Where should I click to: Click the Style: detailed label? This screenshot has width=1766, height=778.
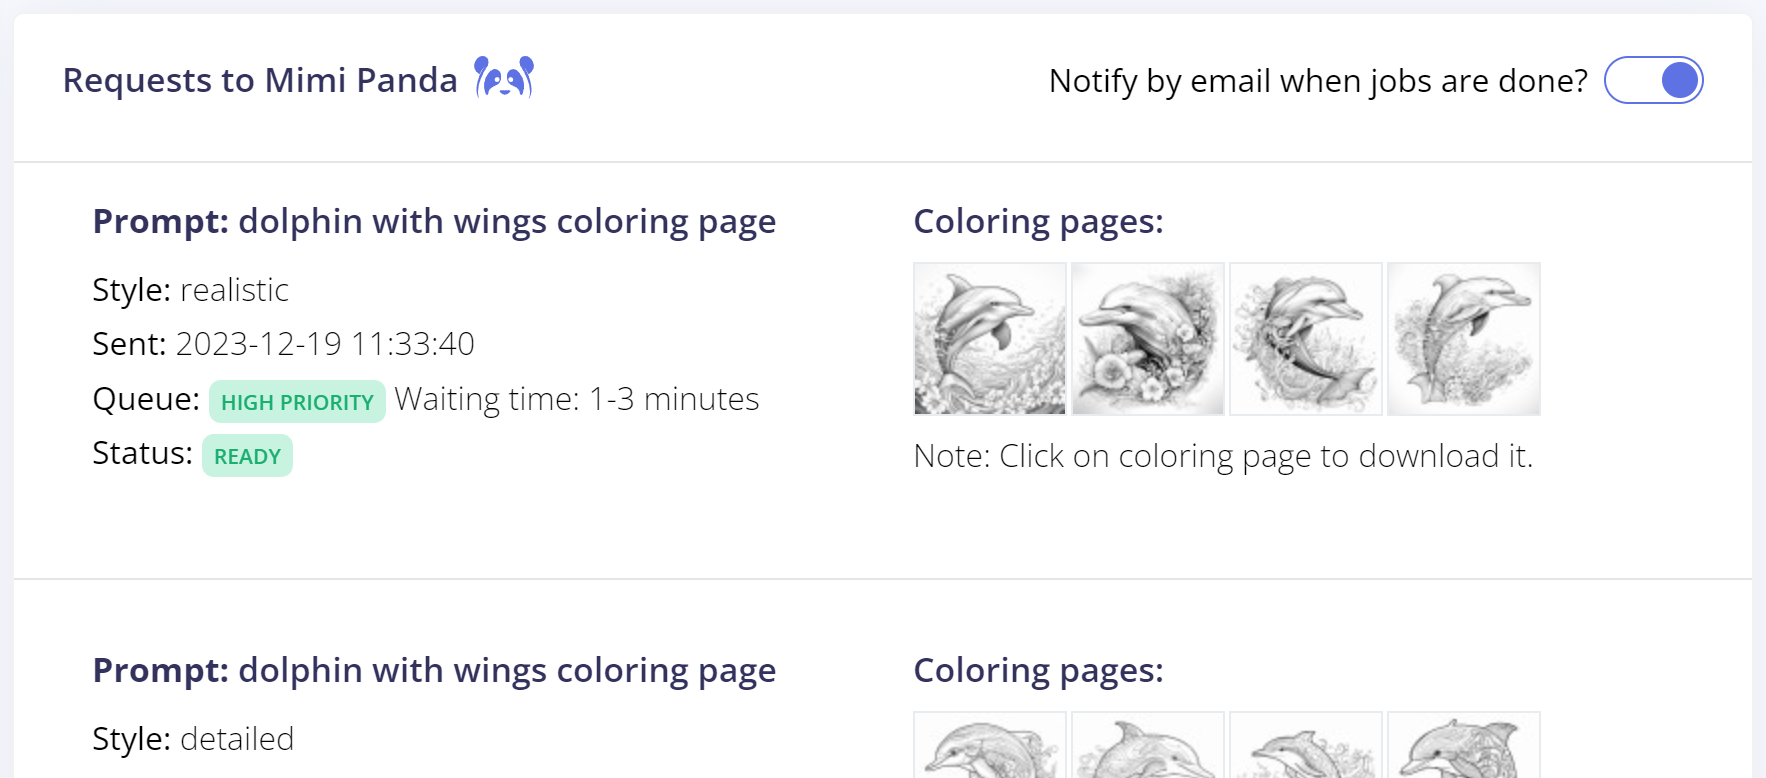[x=193, y=739]
